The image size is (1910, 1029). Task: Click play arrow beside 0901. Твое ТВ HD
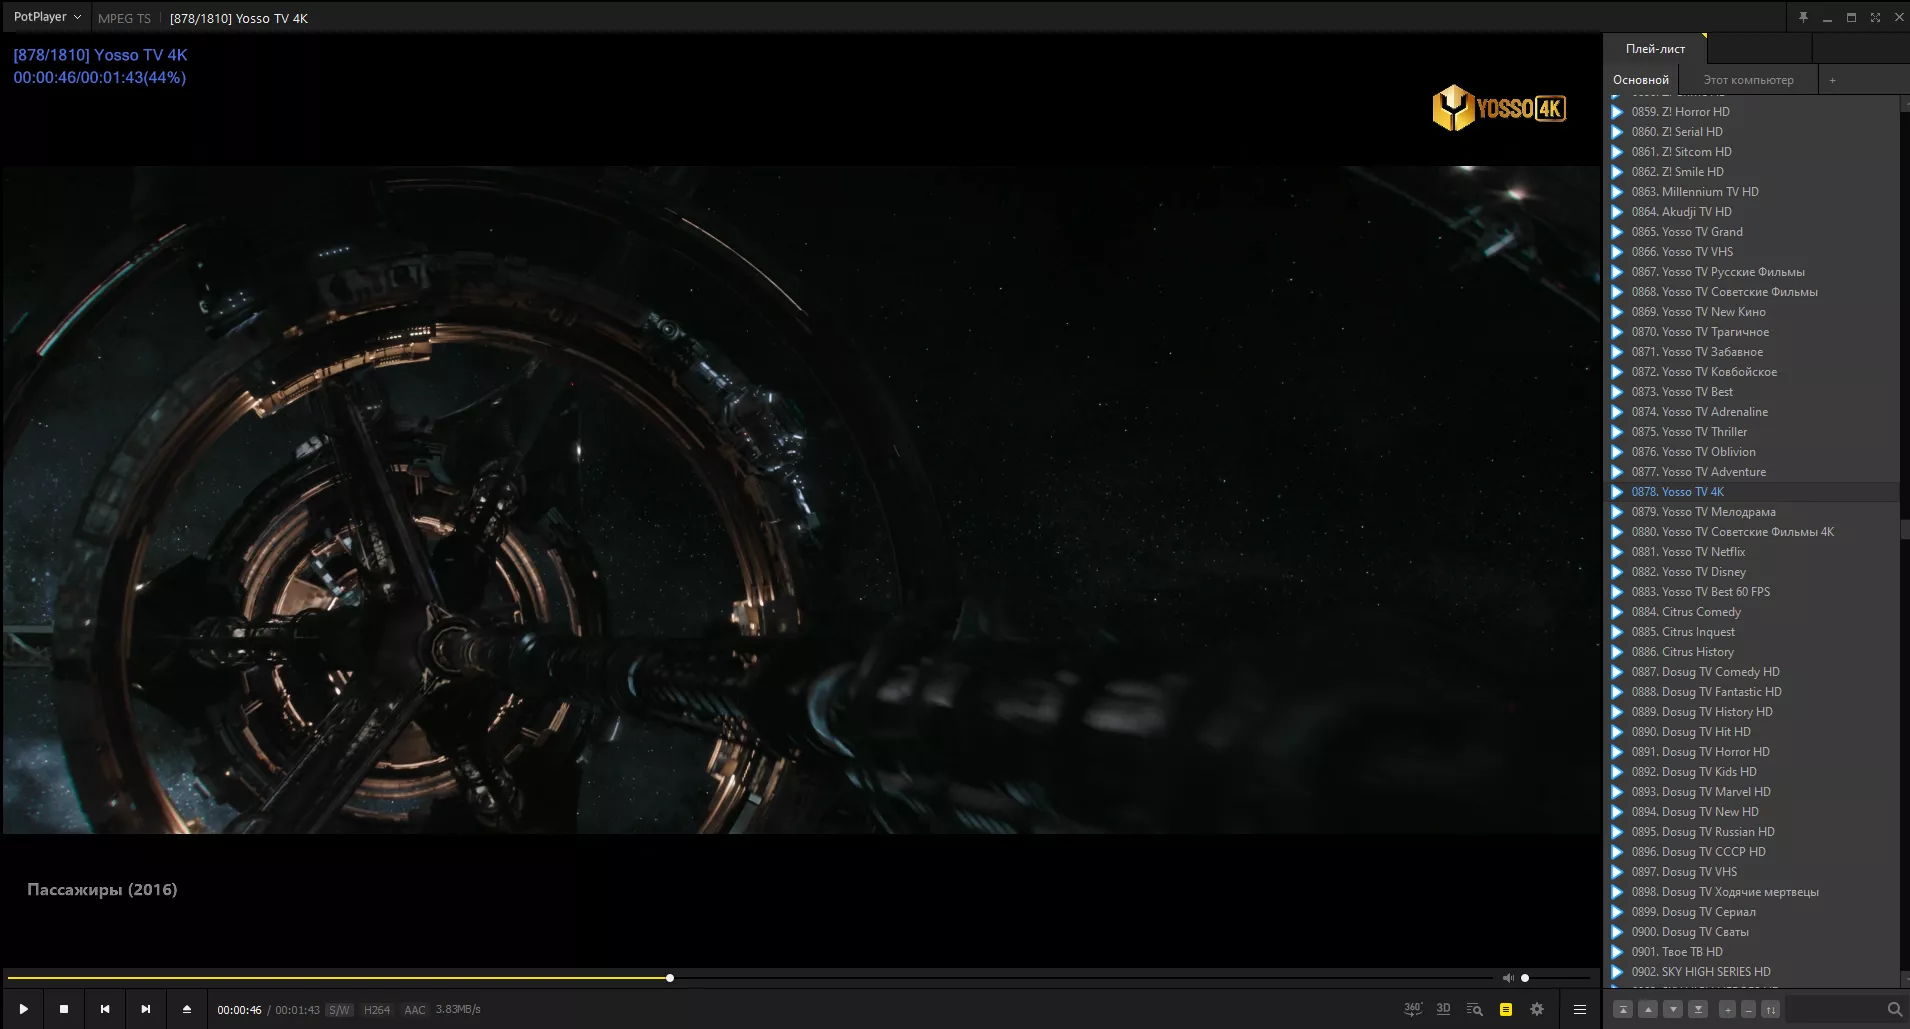(1617, 952)
